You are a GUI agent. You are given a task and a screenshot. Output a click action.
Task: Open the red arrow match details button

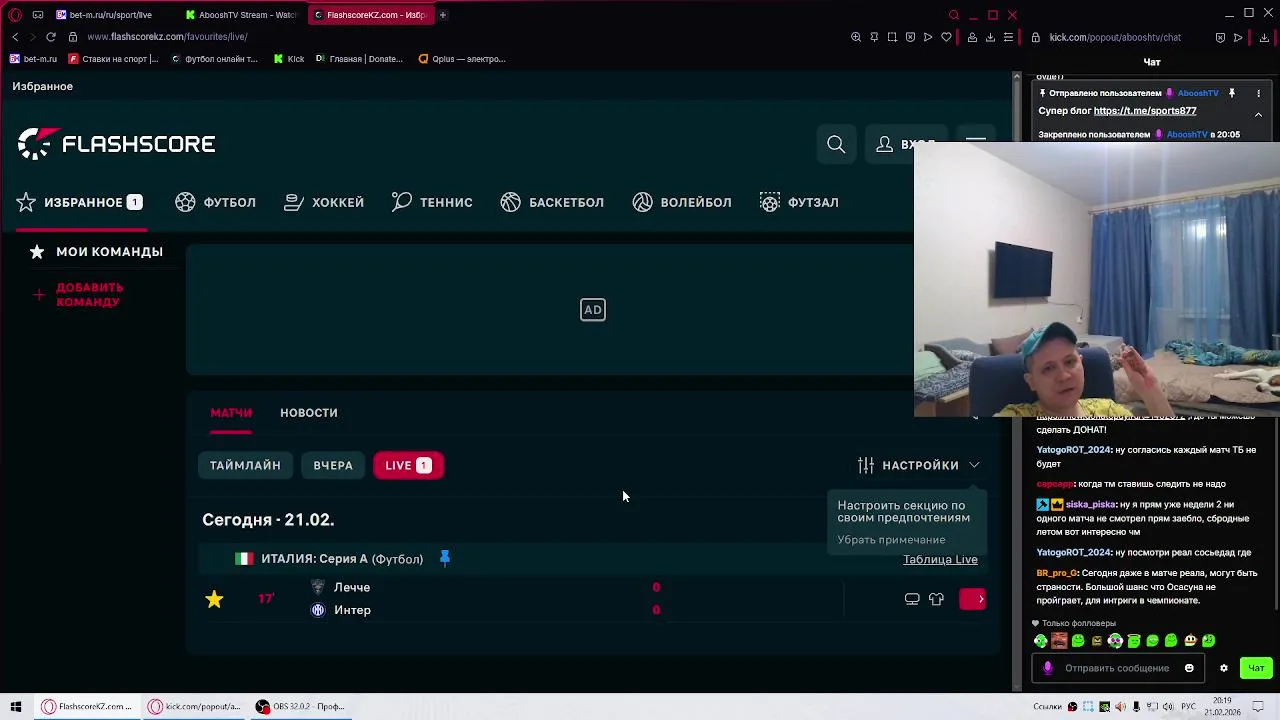(972, 599)
